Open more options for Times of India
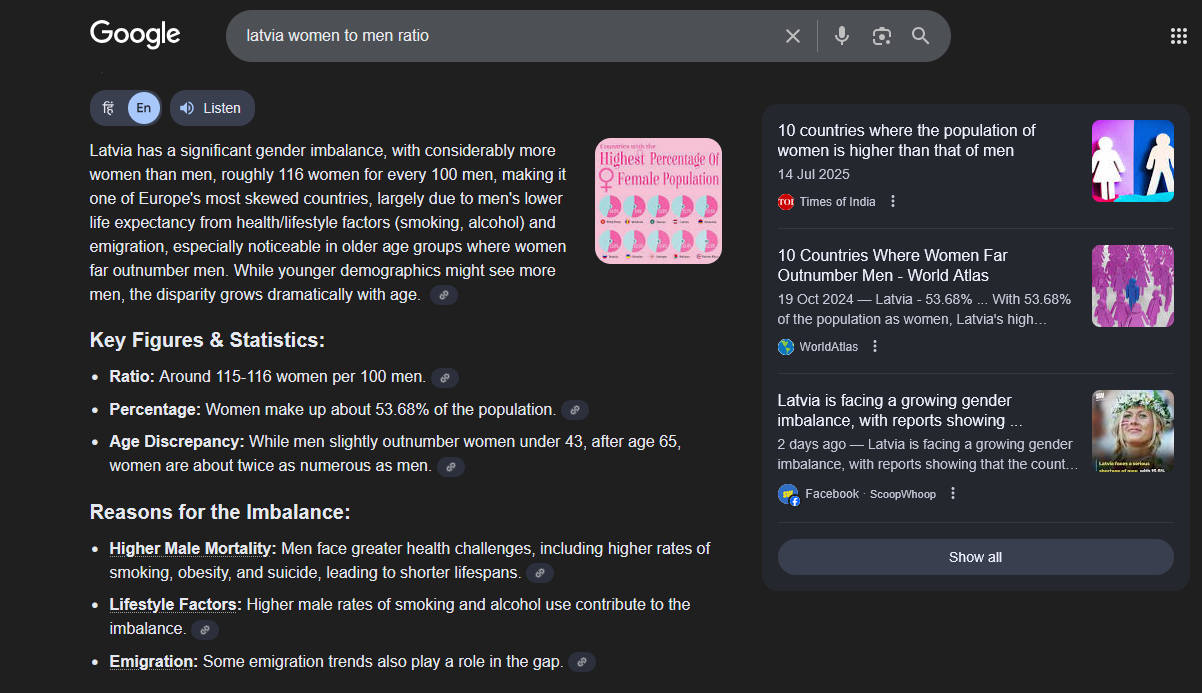The height and width of the screenshot is (693, 1202). 893,202
